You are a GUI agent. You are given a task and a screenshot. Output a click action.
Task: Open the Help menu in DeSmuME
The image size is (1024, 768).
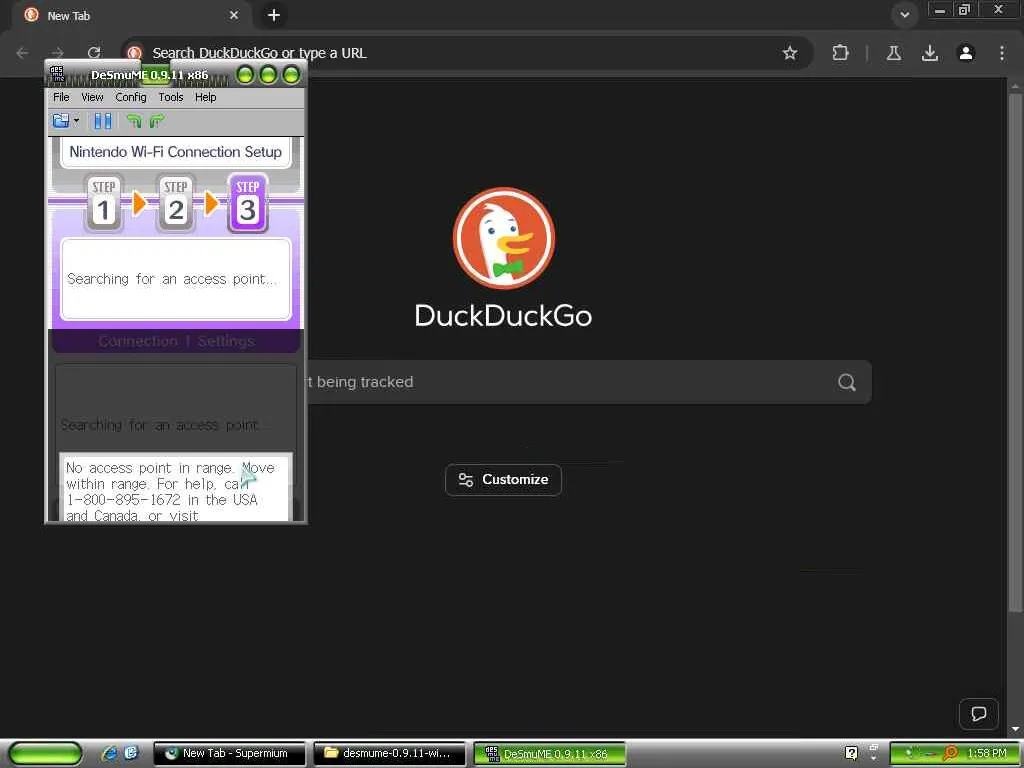click(x=205, y=97)
